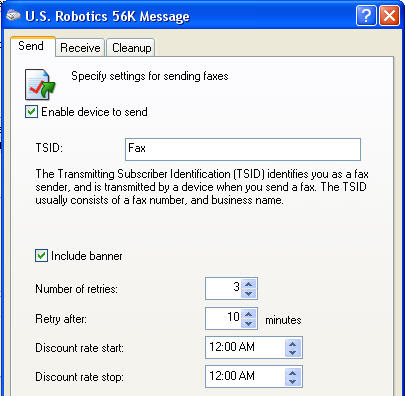Viewport: 405px width, 396px height.
Task: Click the send fax document icon
Action: pyautogui.click(x=40, y=84)
